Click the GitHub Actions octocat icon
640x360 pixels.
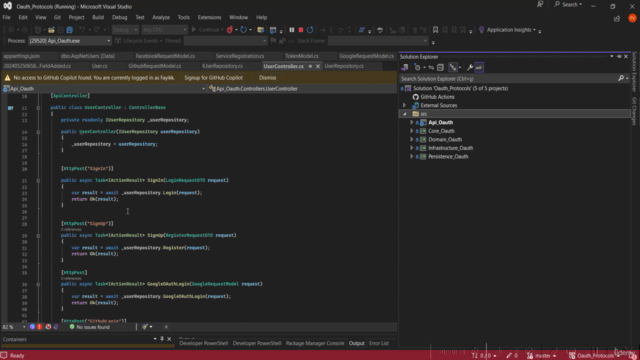pos(416,97)
